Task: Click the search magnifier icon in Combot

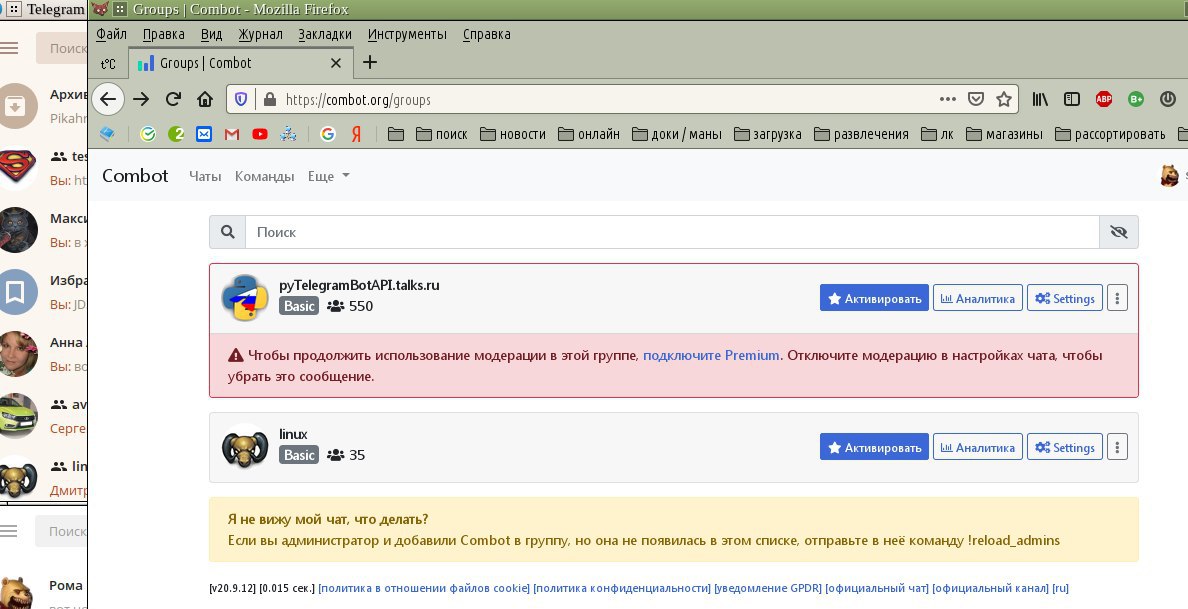Action: pyautogui.click(x=227, y=232)
